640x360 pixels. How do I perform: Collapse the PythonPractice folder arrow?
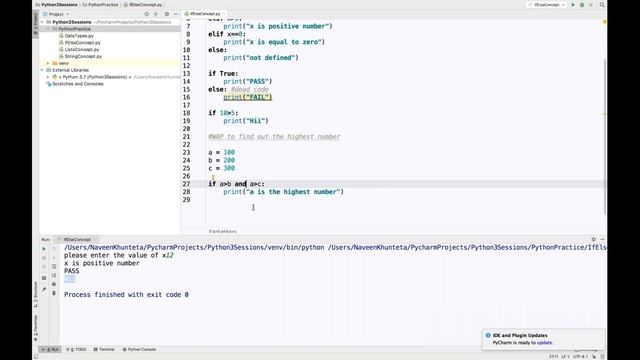pos(48,29)
